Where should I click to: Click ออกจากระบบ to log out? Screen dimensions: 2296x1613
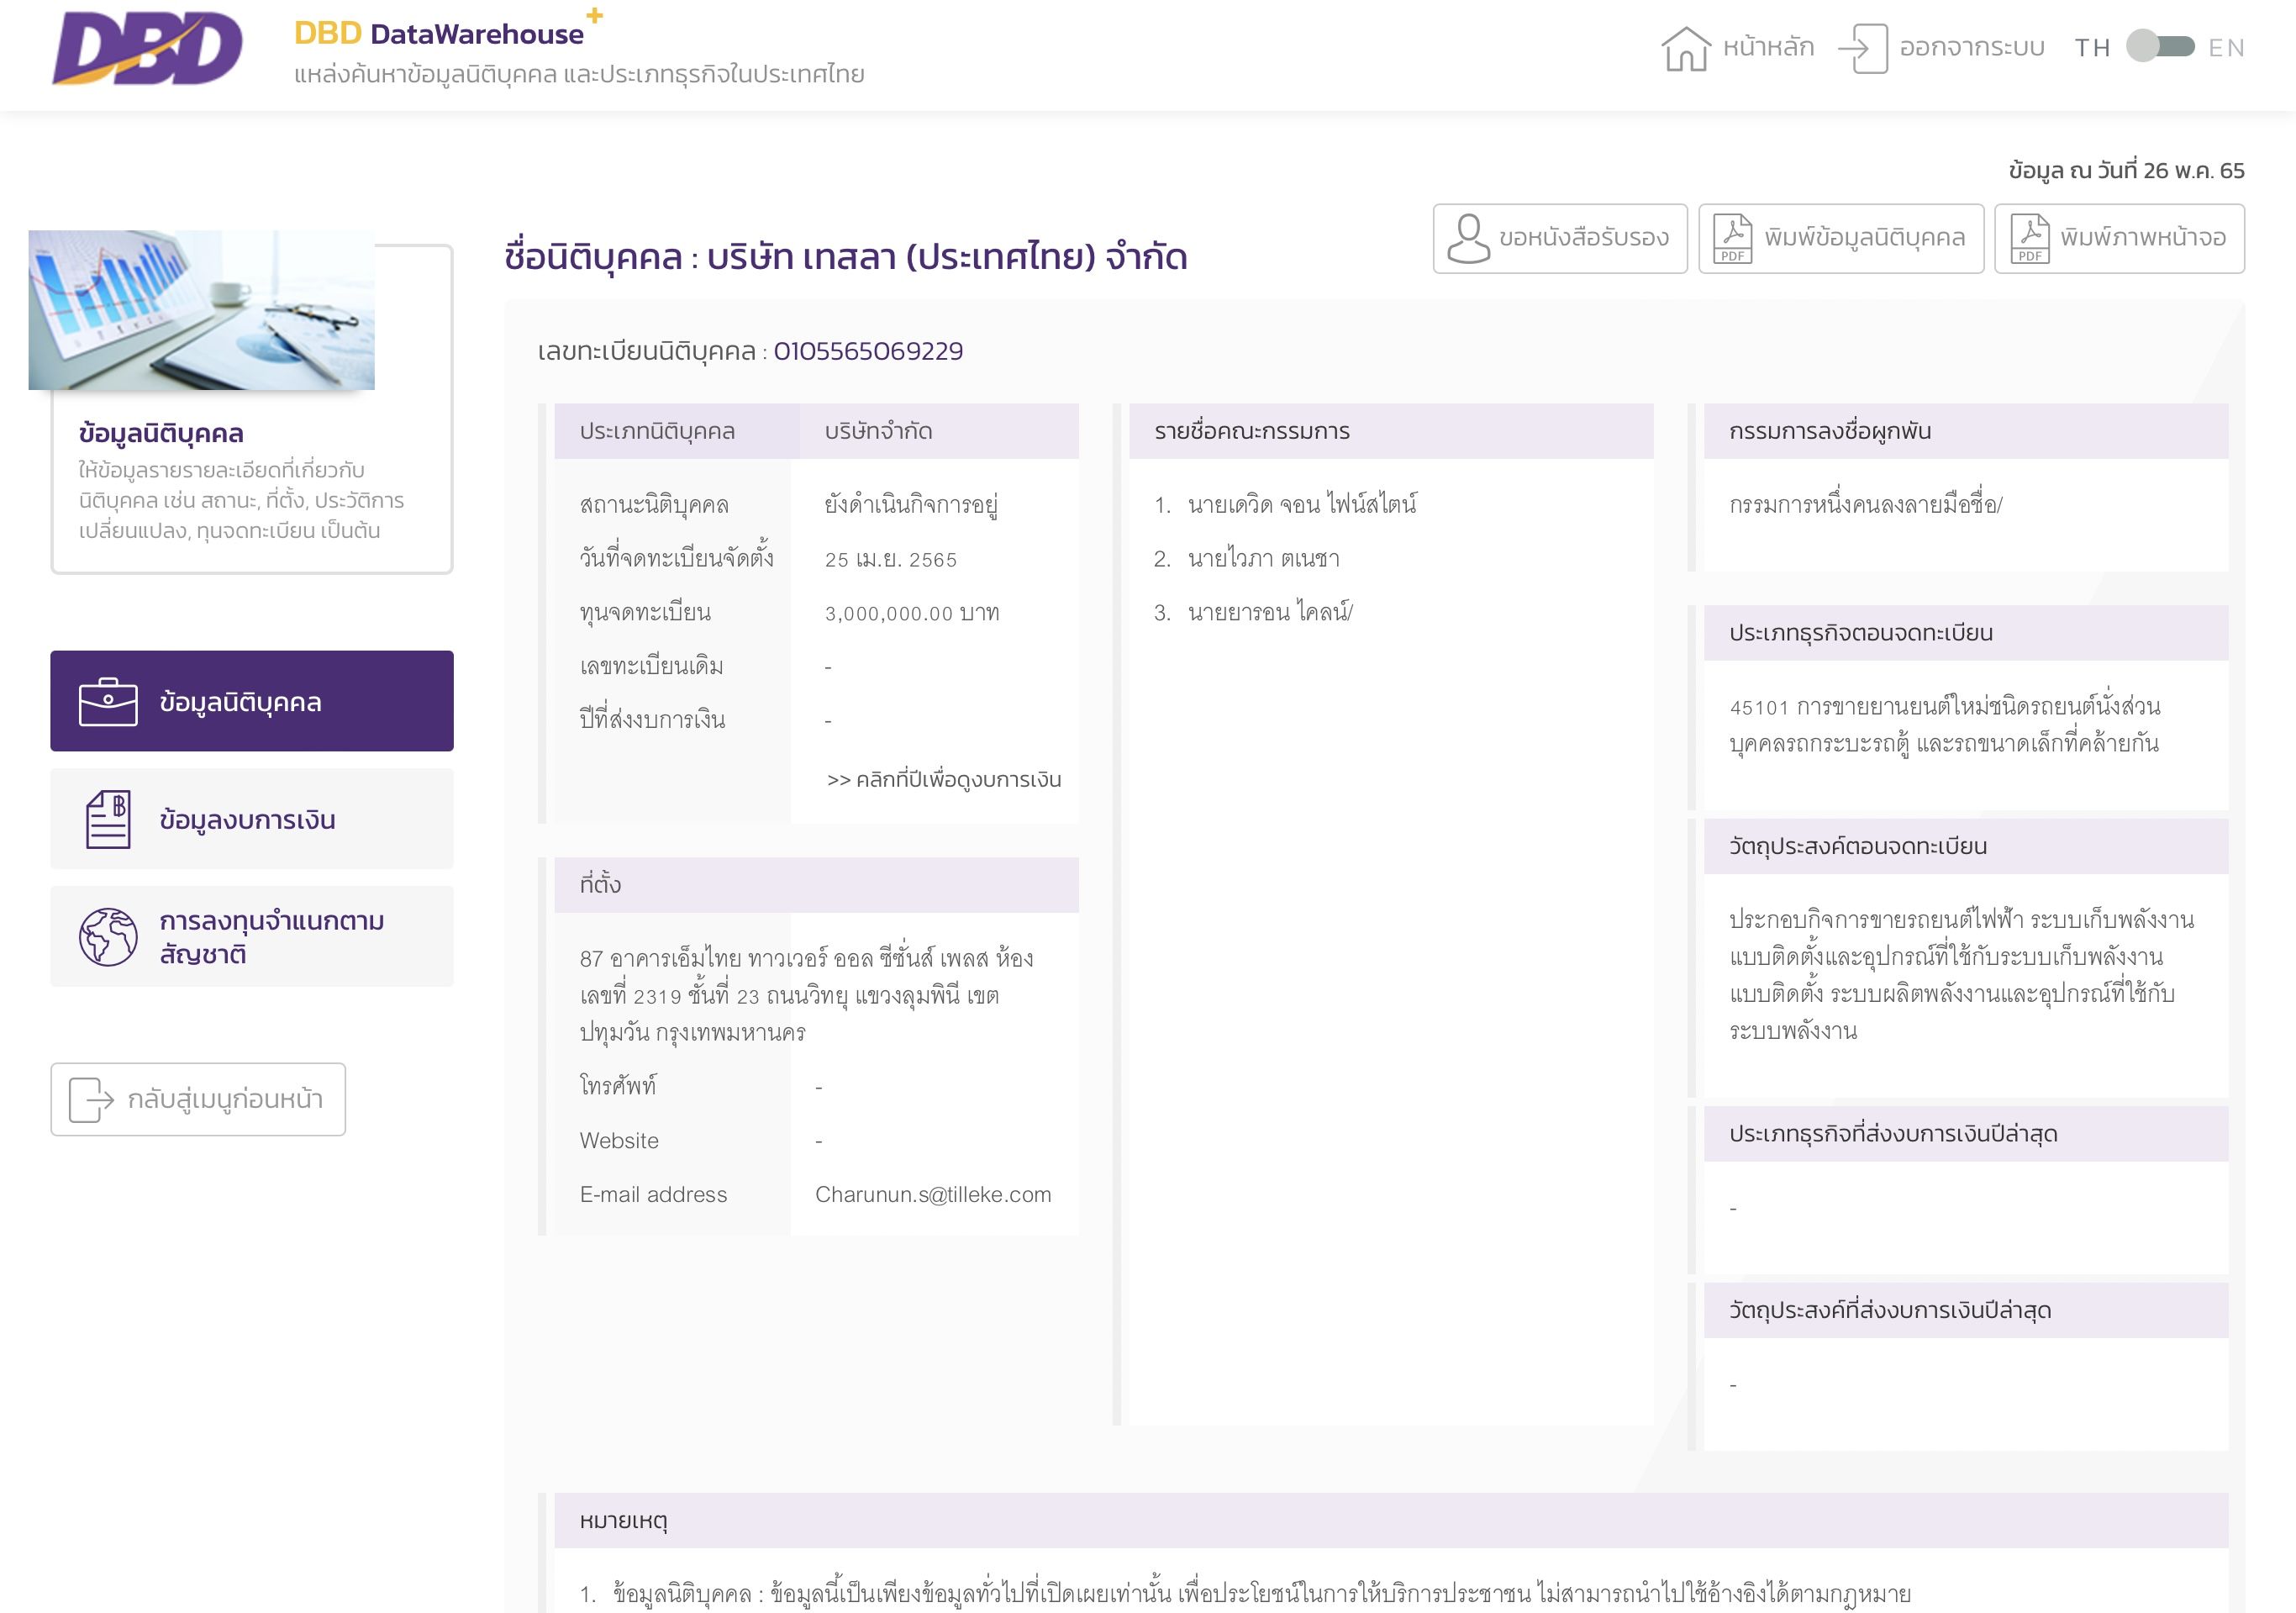point(1941,47)
